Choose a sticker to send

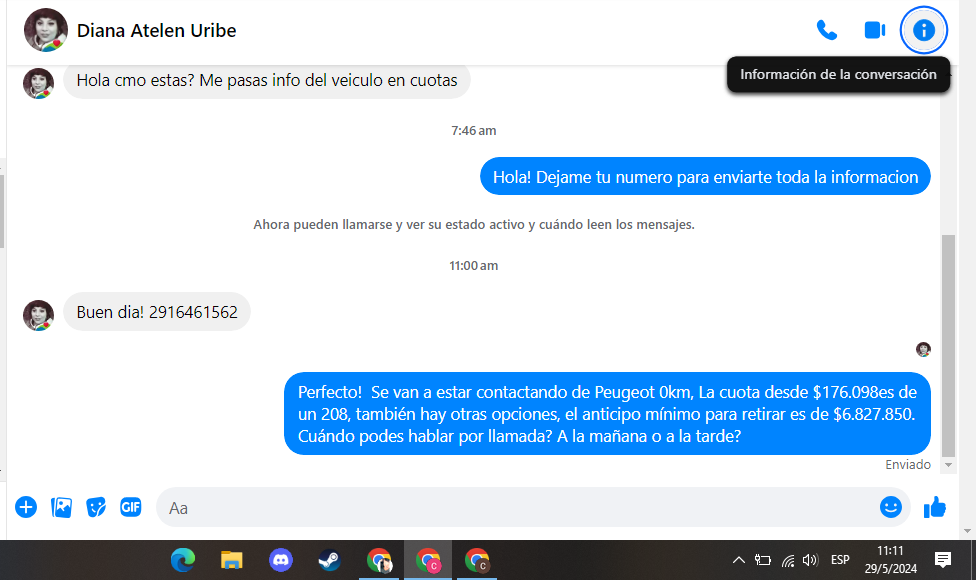(96, 507)
